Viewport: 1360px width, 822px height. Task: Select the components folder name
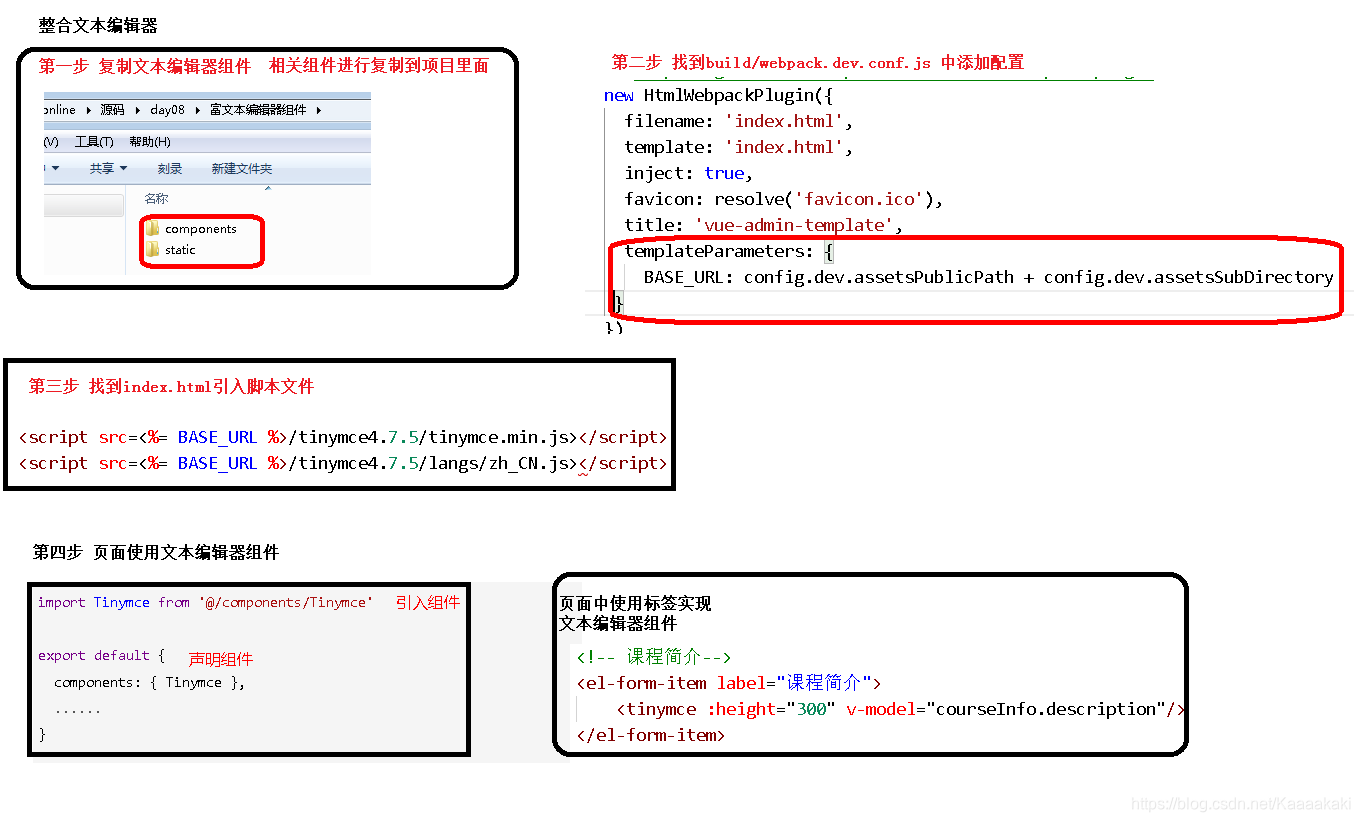click(201, 229)
